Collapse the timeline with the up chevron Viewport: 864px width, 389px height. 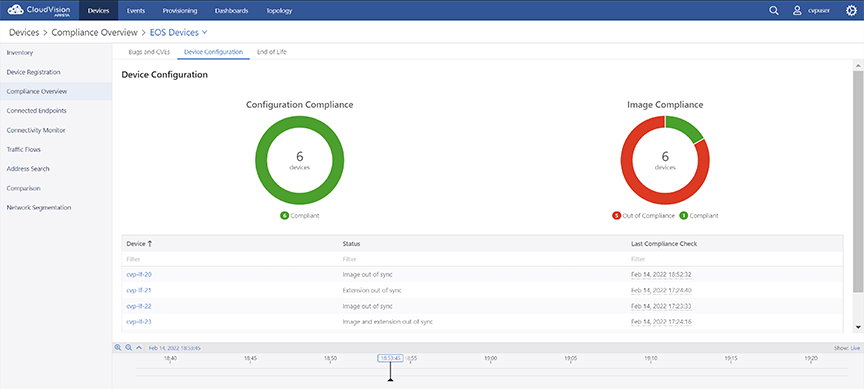[139, 348]
